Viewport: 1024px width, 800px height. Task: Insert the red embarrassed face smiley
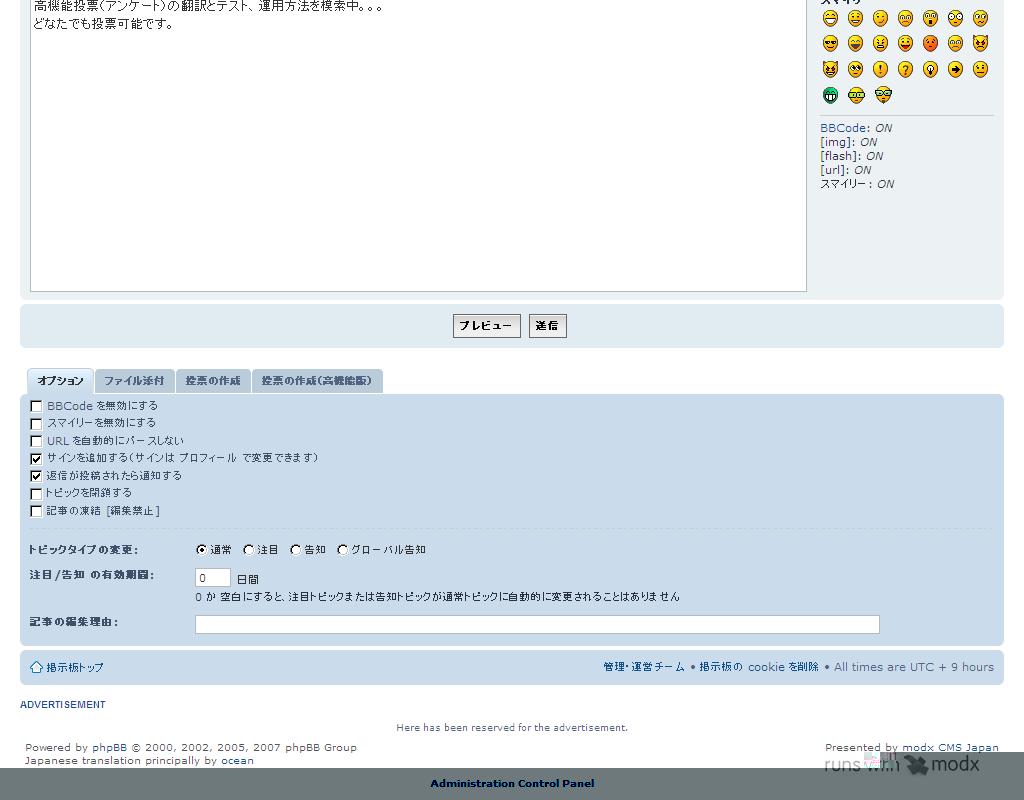(930, 43)
